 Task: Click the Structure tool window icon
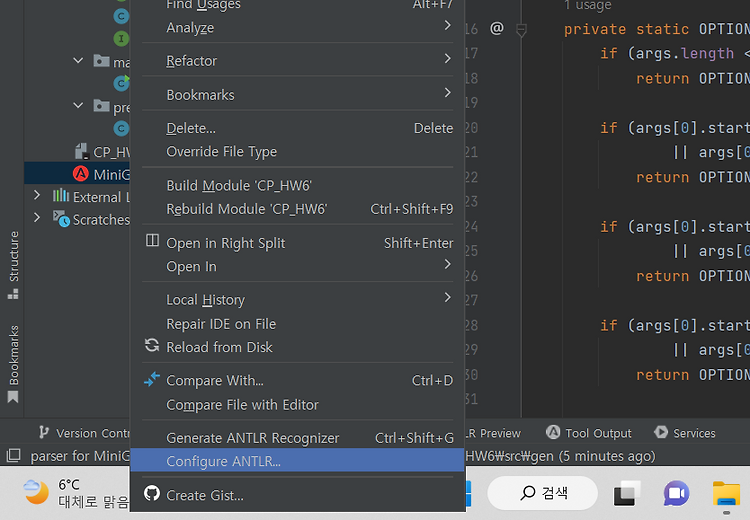coord(13,294)
